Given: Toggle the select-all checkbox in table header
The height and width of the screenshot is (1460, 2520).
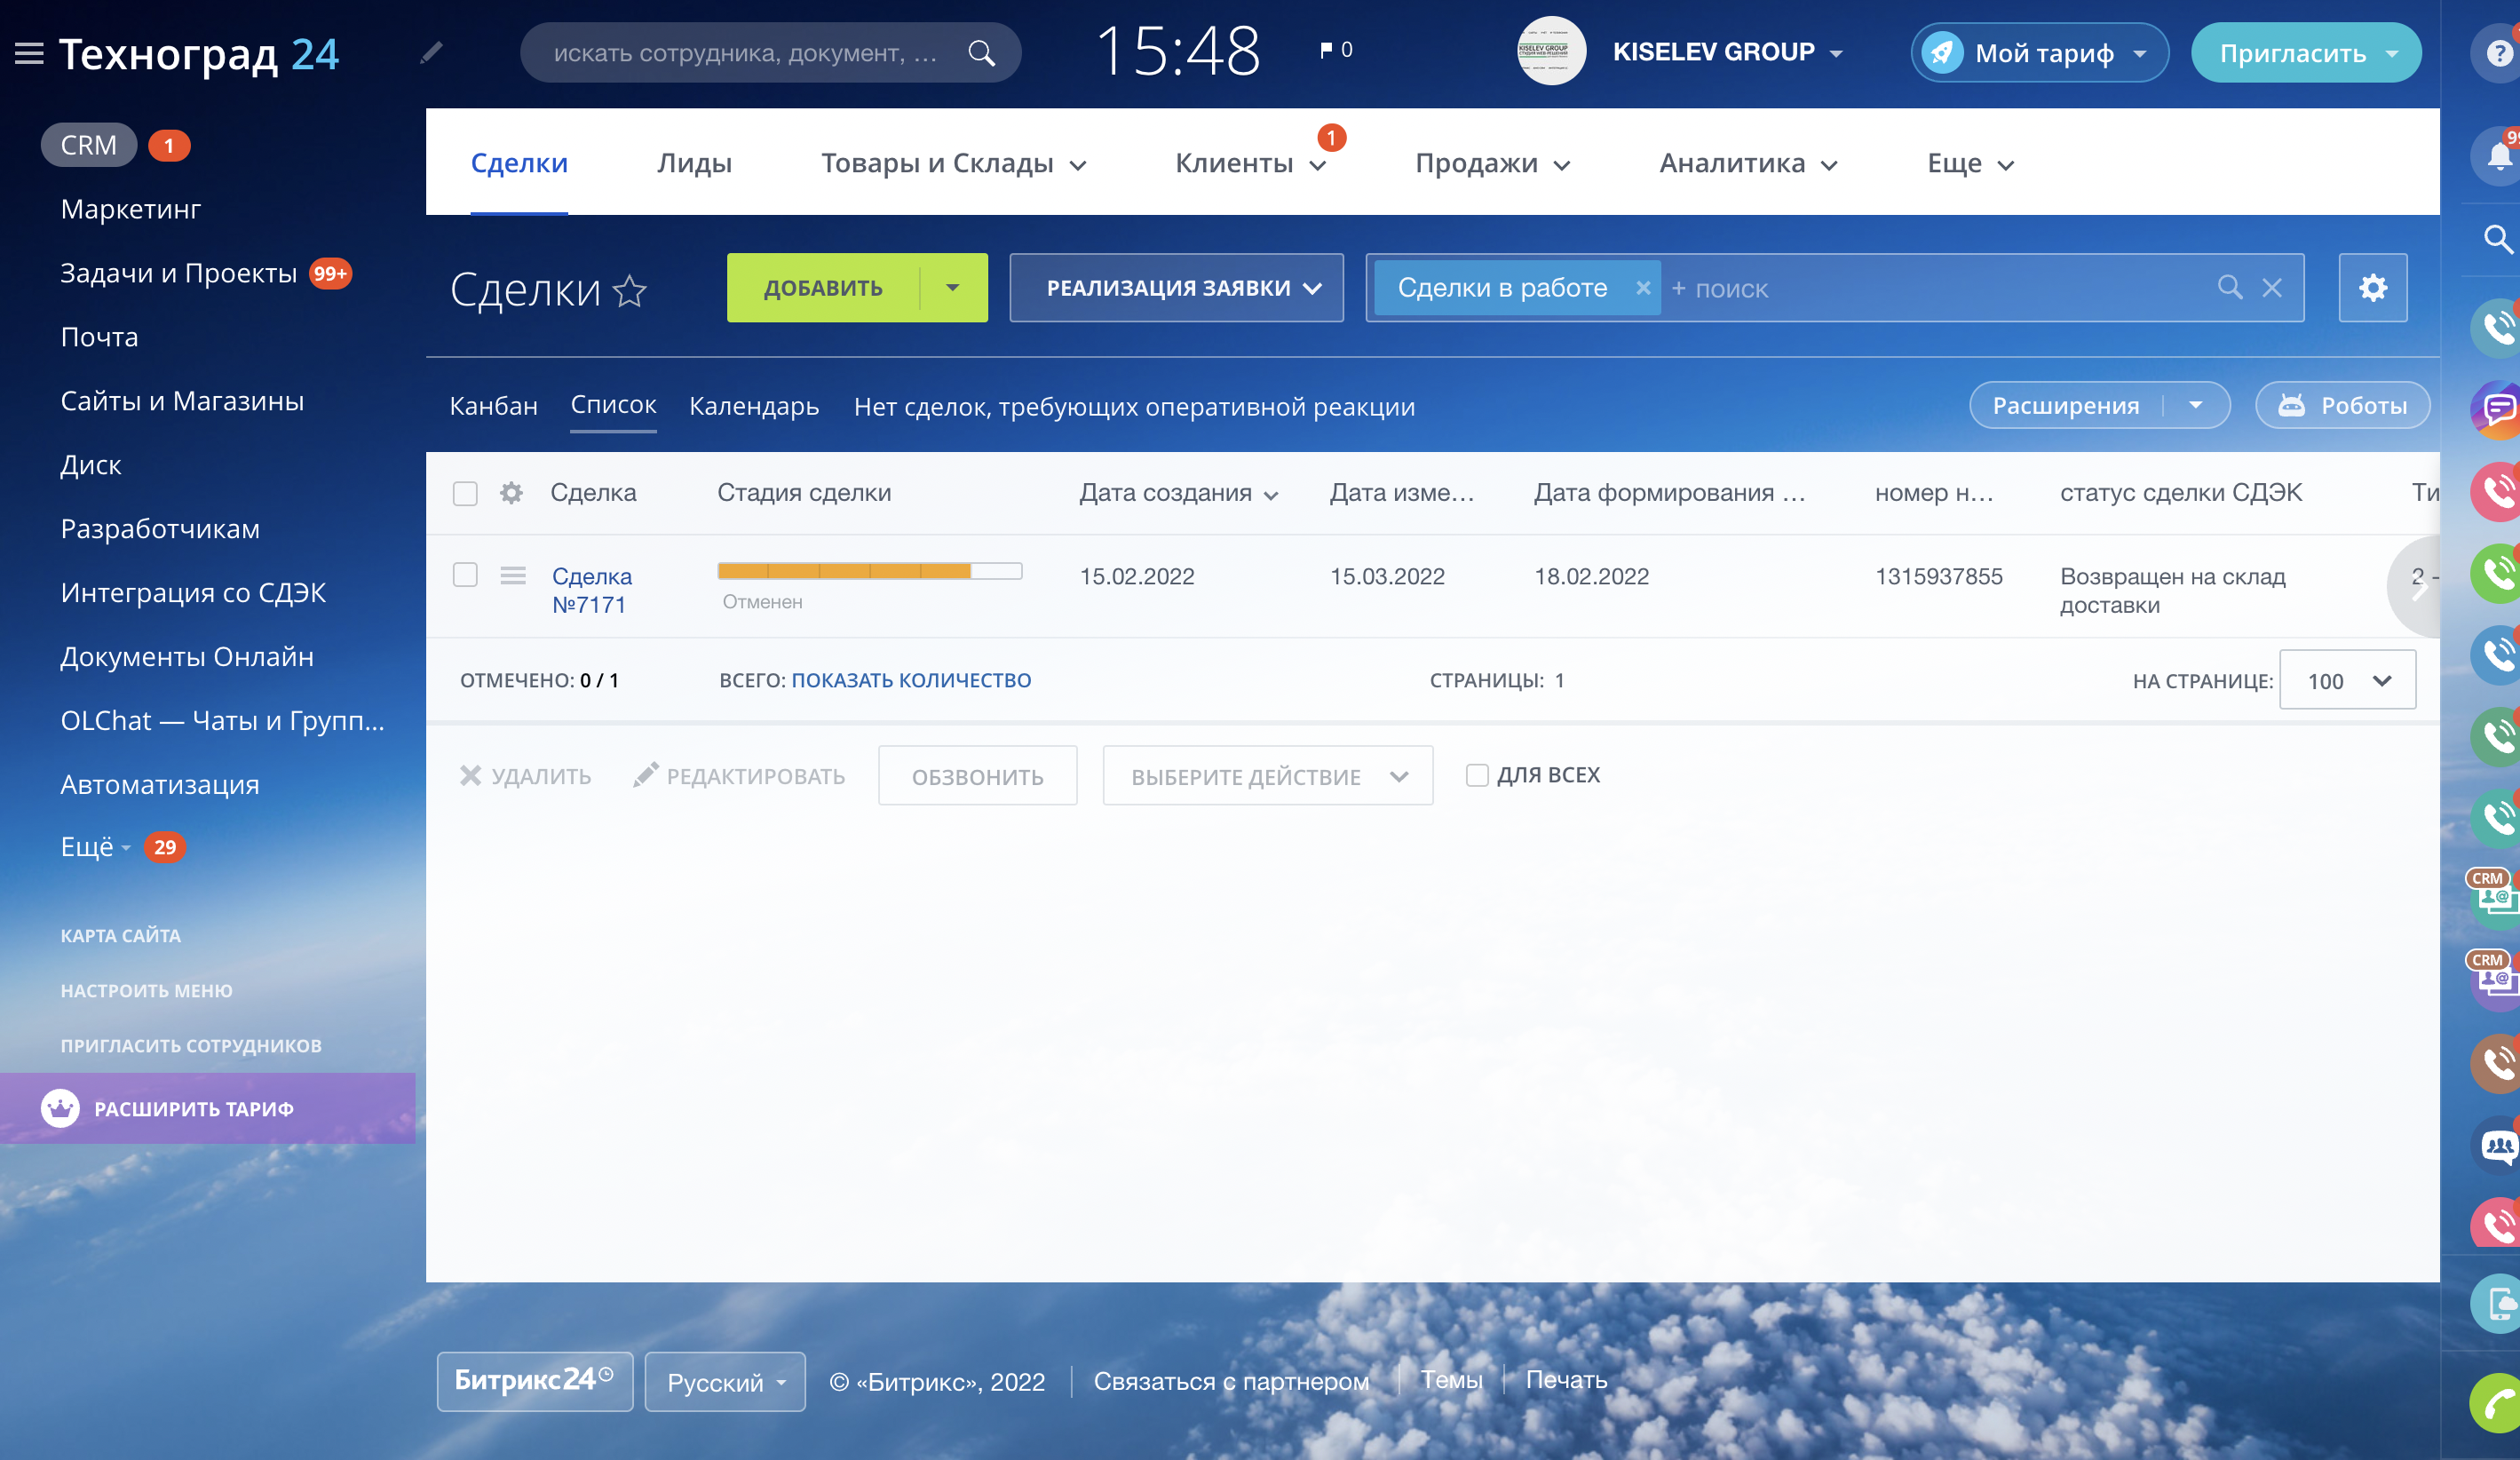Looking at the screenshot, I should coord(465,493).
